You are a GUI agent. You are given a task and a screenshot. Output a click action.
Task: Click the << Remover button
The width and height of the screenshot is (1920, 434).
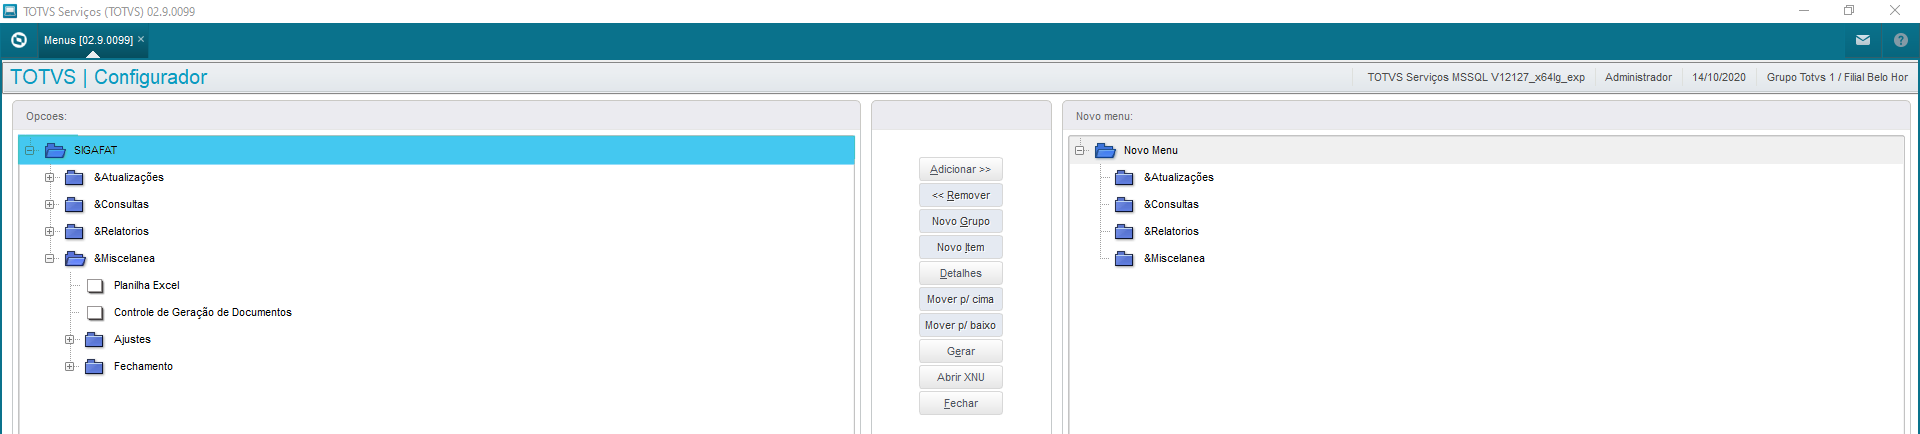[x=960, y=195]
